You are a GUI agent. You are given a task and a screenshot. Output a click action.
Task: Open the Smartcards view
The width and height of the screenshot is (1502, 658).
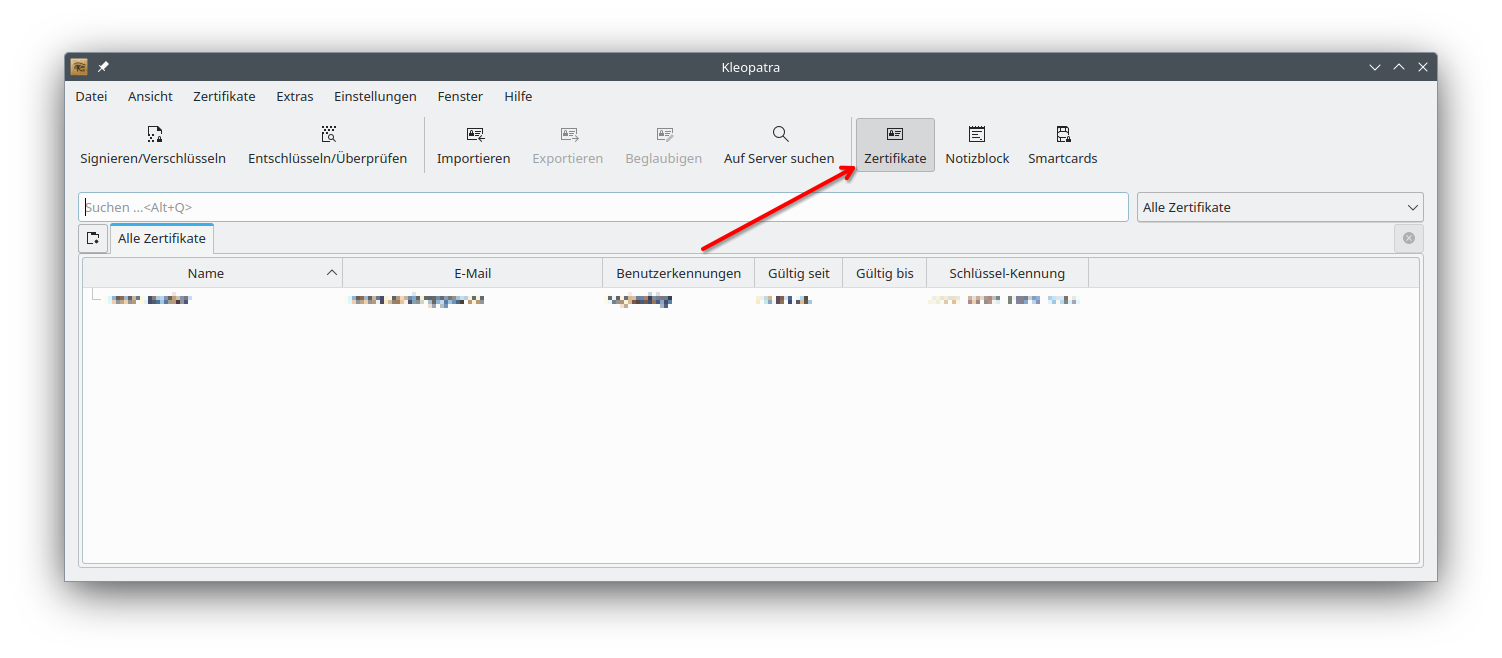coord(1063,145)
